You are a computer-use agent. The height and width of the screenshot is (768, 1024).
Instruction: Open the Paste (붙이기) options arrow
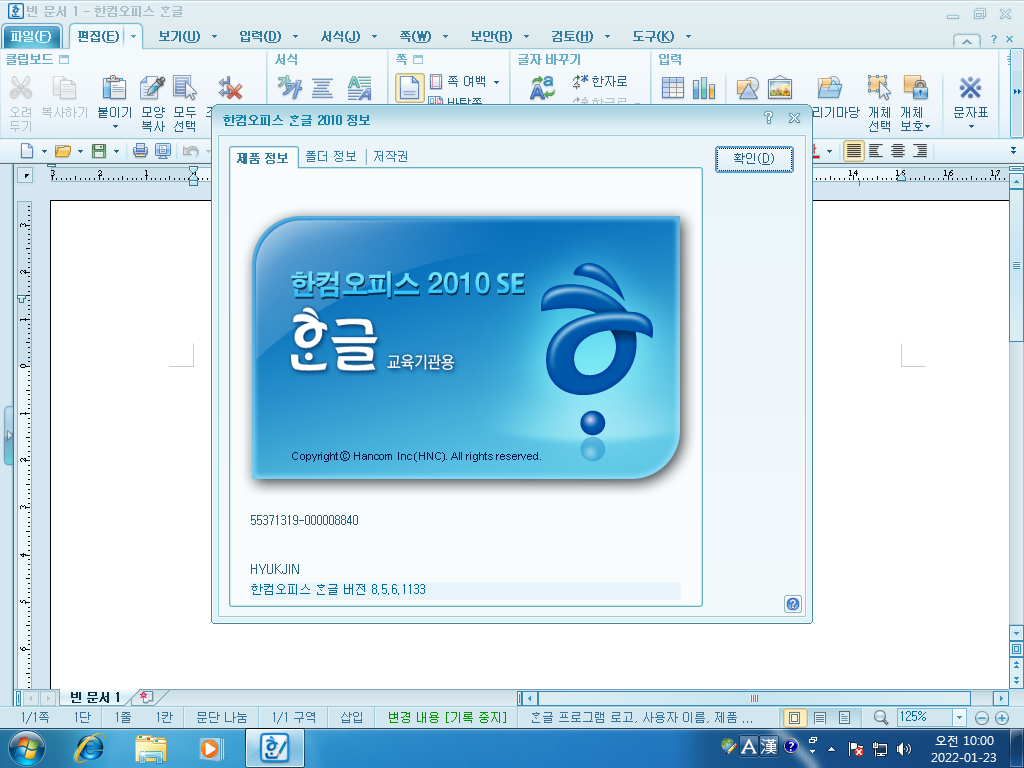pyautogui.click(x=115, y=127)
